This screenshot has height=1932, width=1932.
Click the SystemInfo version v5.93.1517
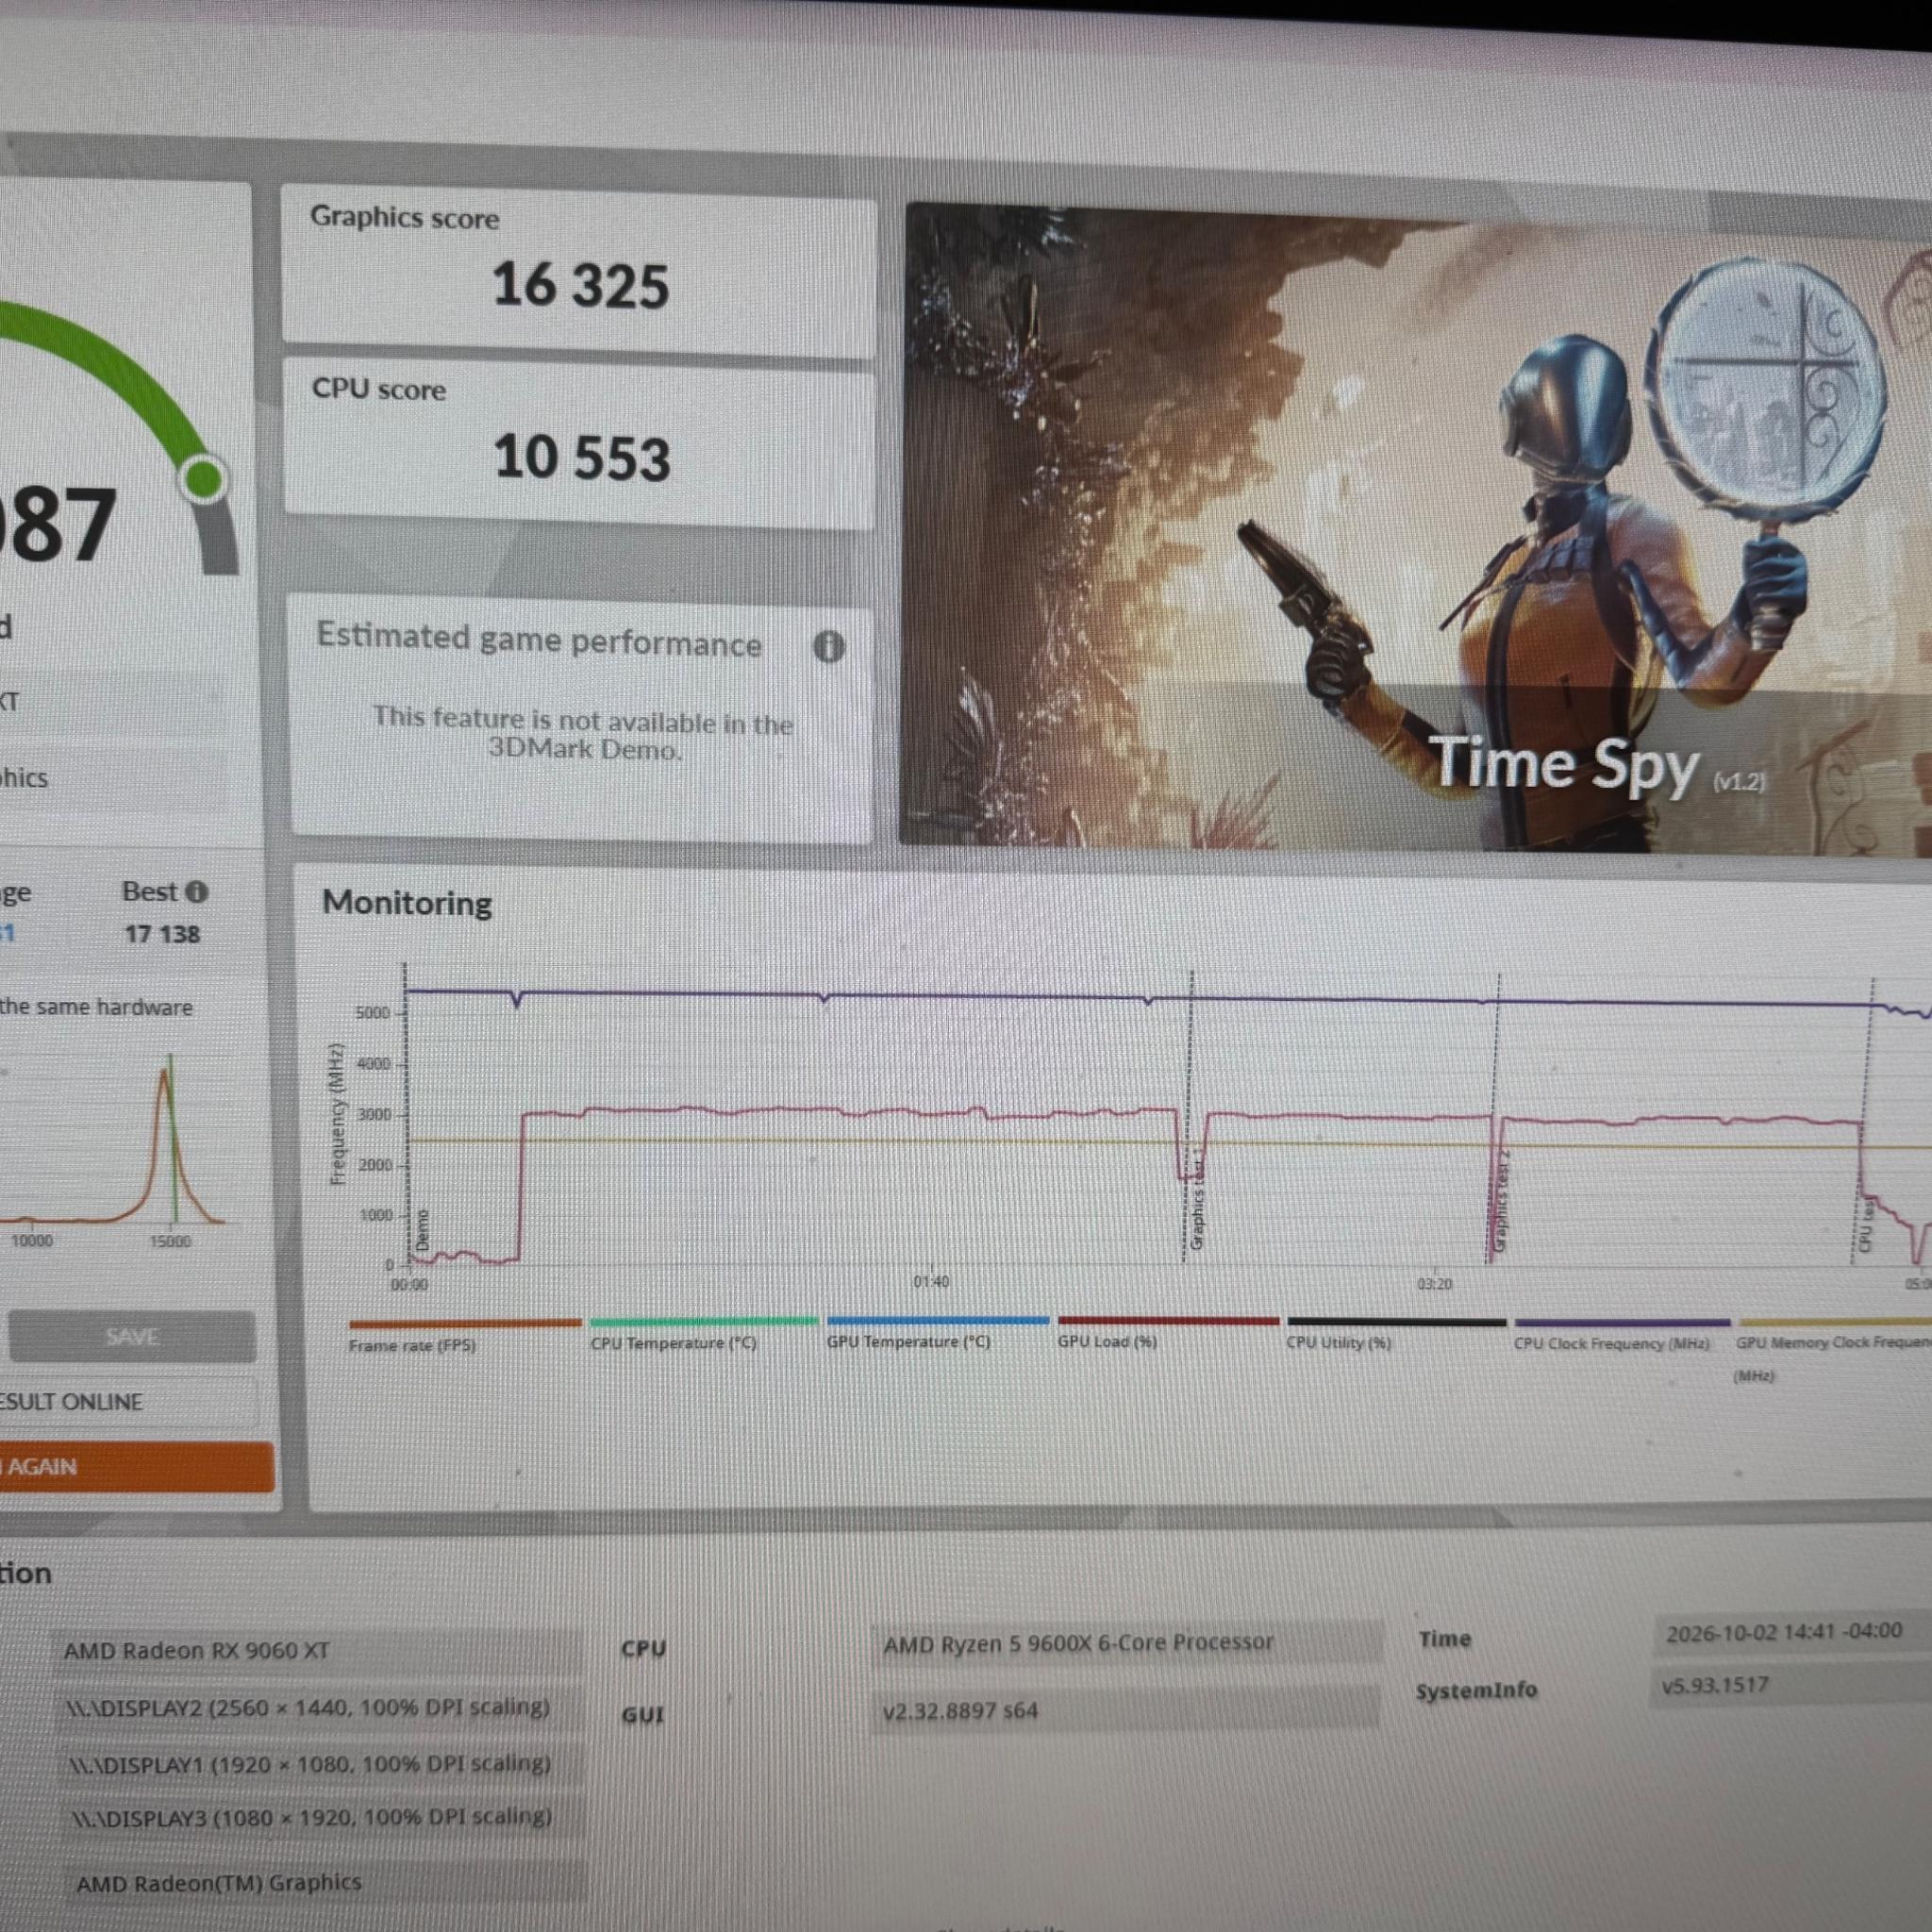point(1790,1686)
